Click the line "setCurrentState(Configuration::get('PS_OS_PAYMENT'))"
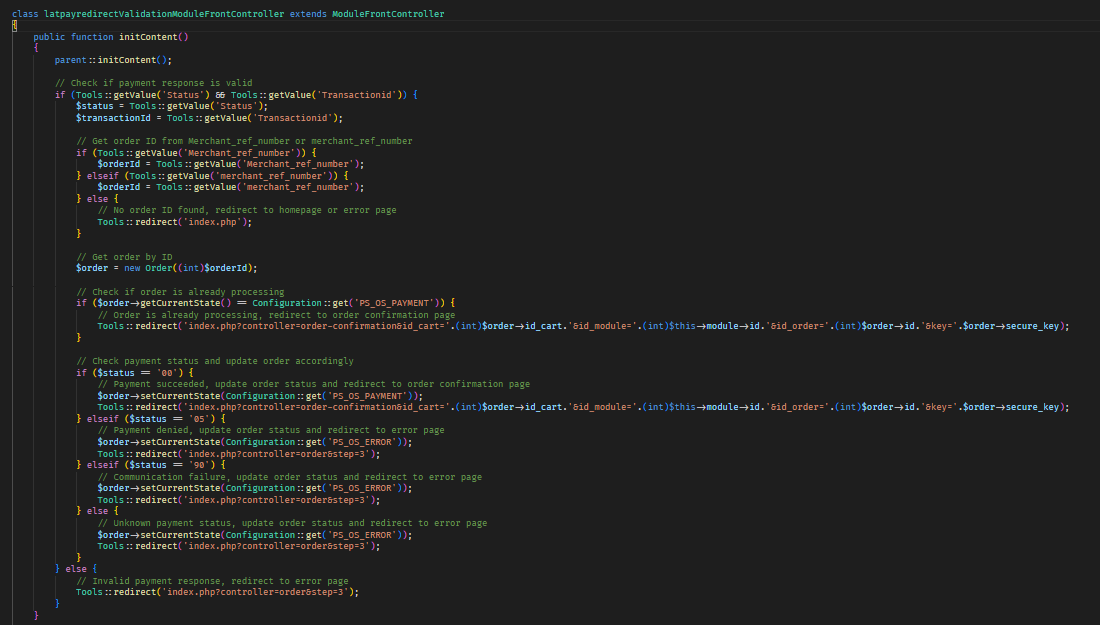Image resolution: width=1100 pixels, height=625 pixels. coord(260,396)
